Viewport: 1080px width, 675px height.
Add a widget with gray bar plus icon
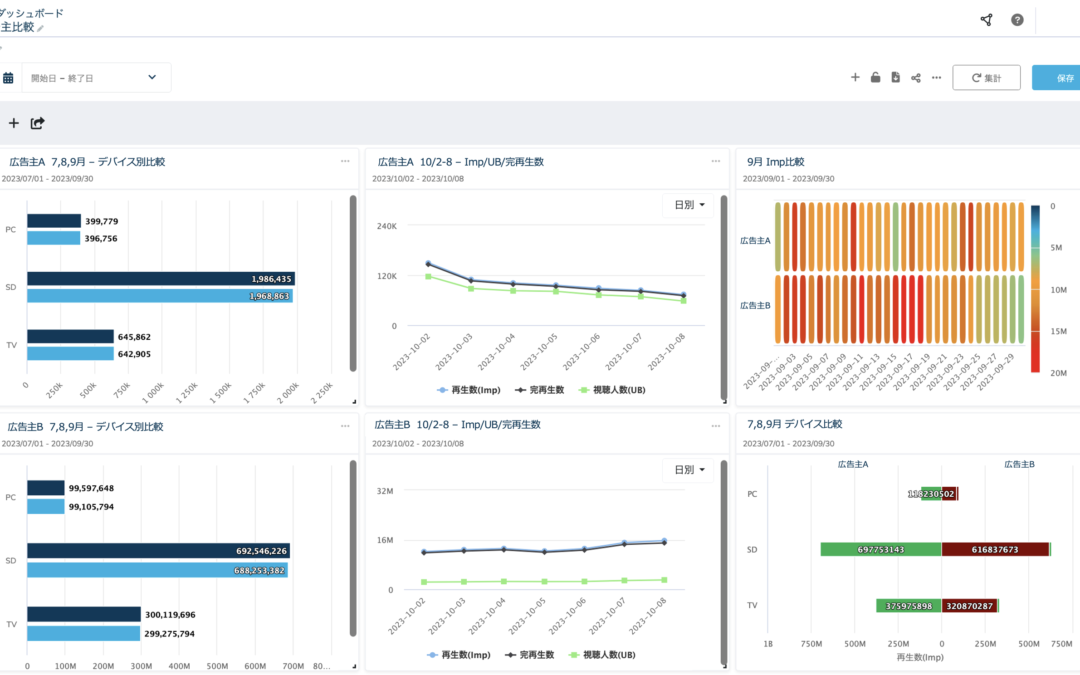14,123
